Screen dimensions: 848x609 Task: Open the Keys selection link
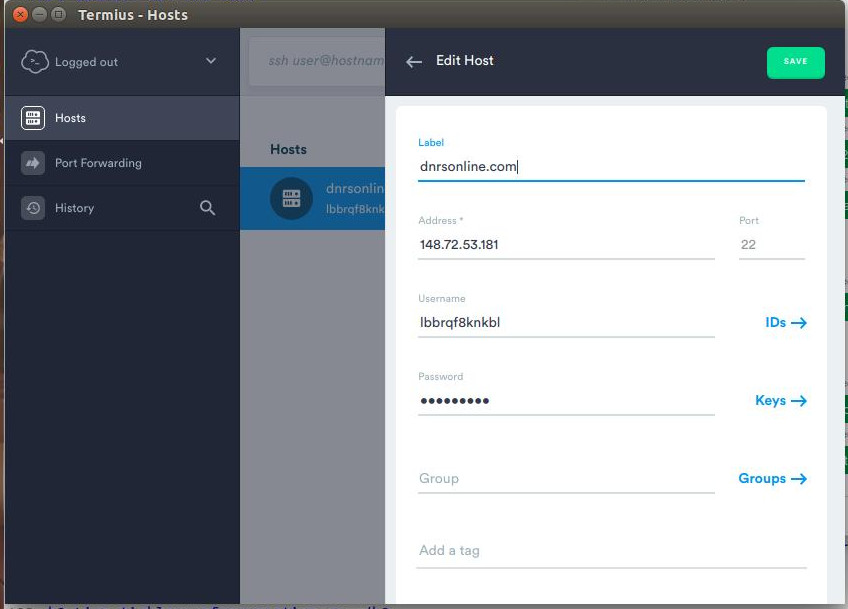[x=781, y=401]
